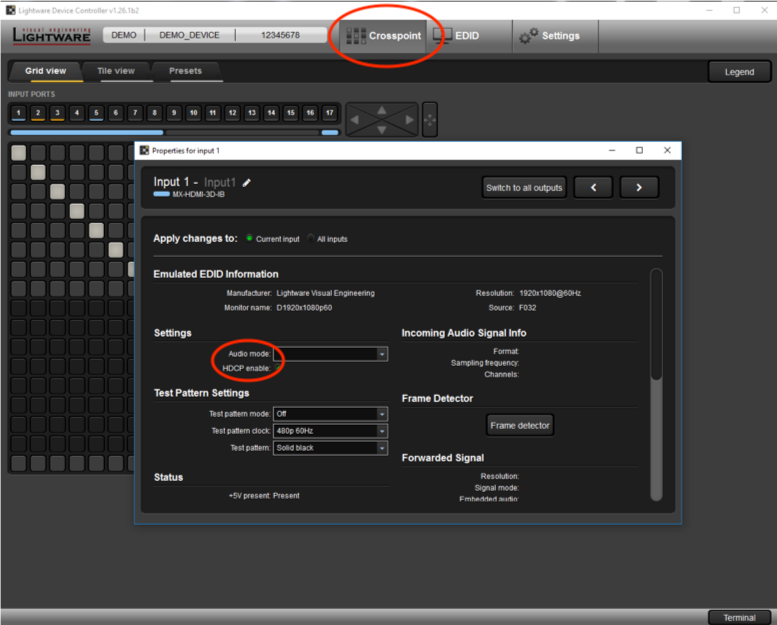The width and height of the screenshot is (777, 625).
Task: Toggle crosspoint input 3 to output 3
Action: 57,191
